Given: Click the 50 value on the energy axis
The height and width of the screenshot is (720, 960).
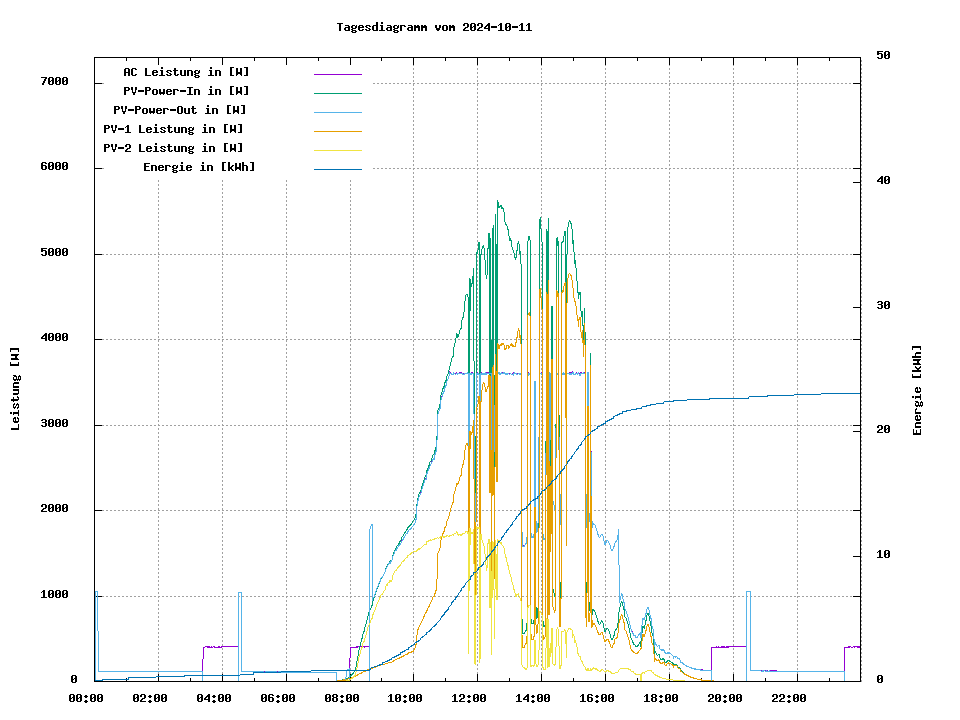Looking at the screenshot, I should (883, 56).
